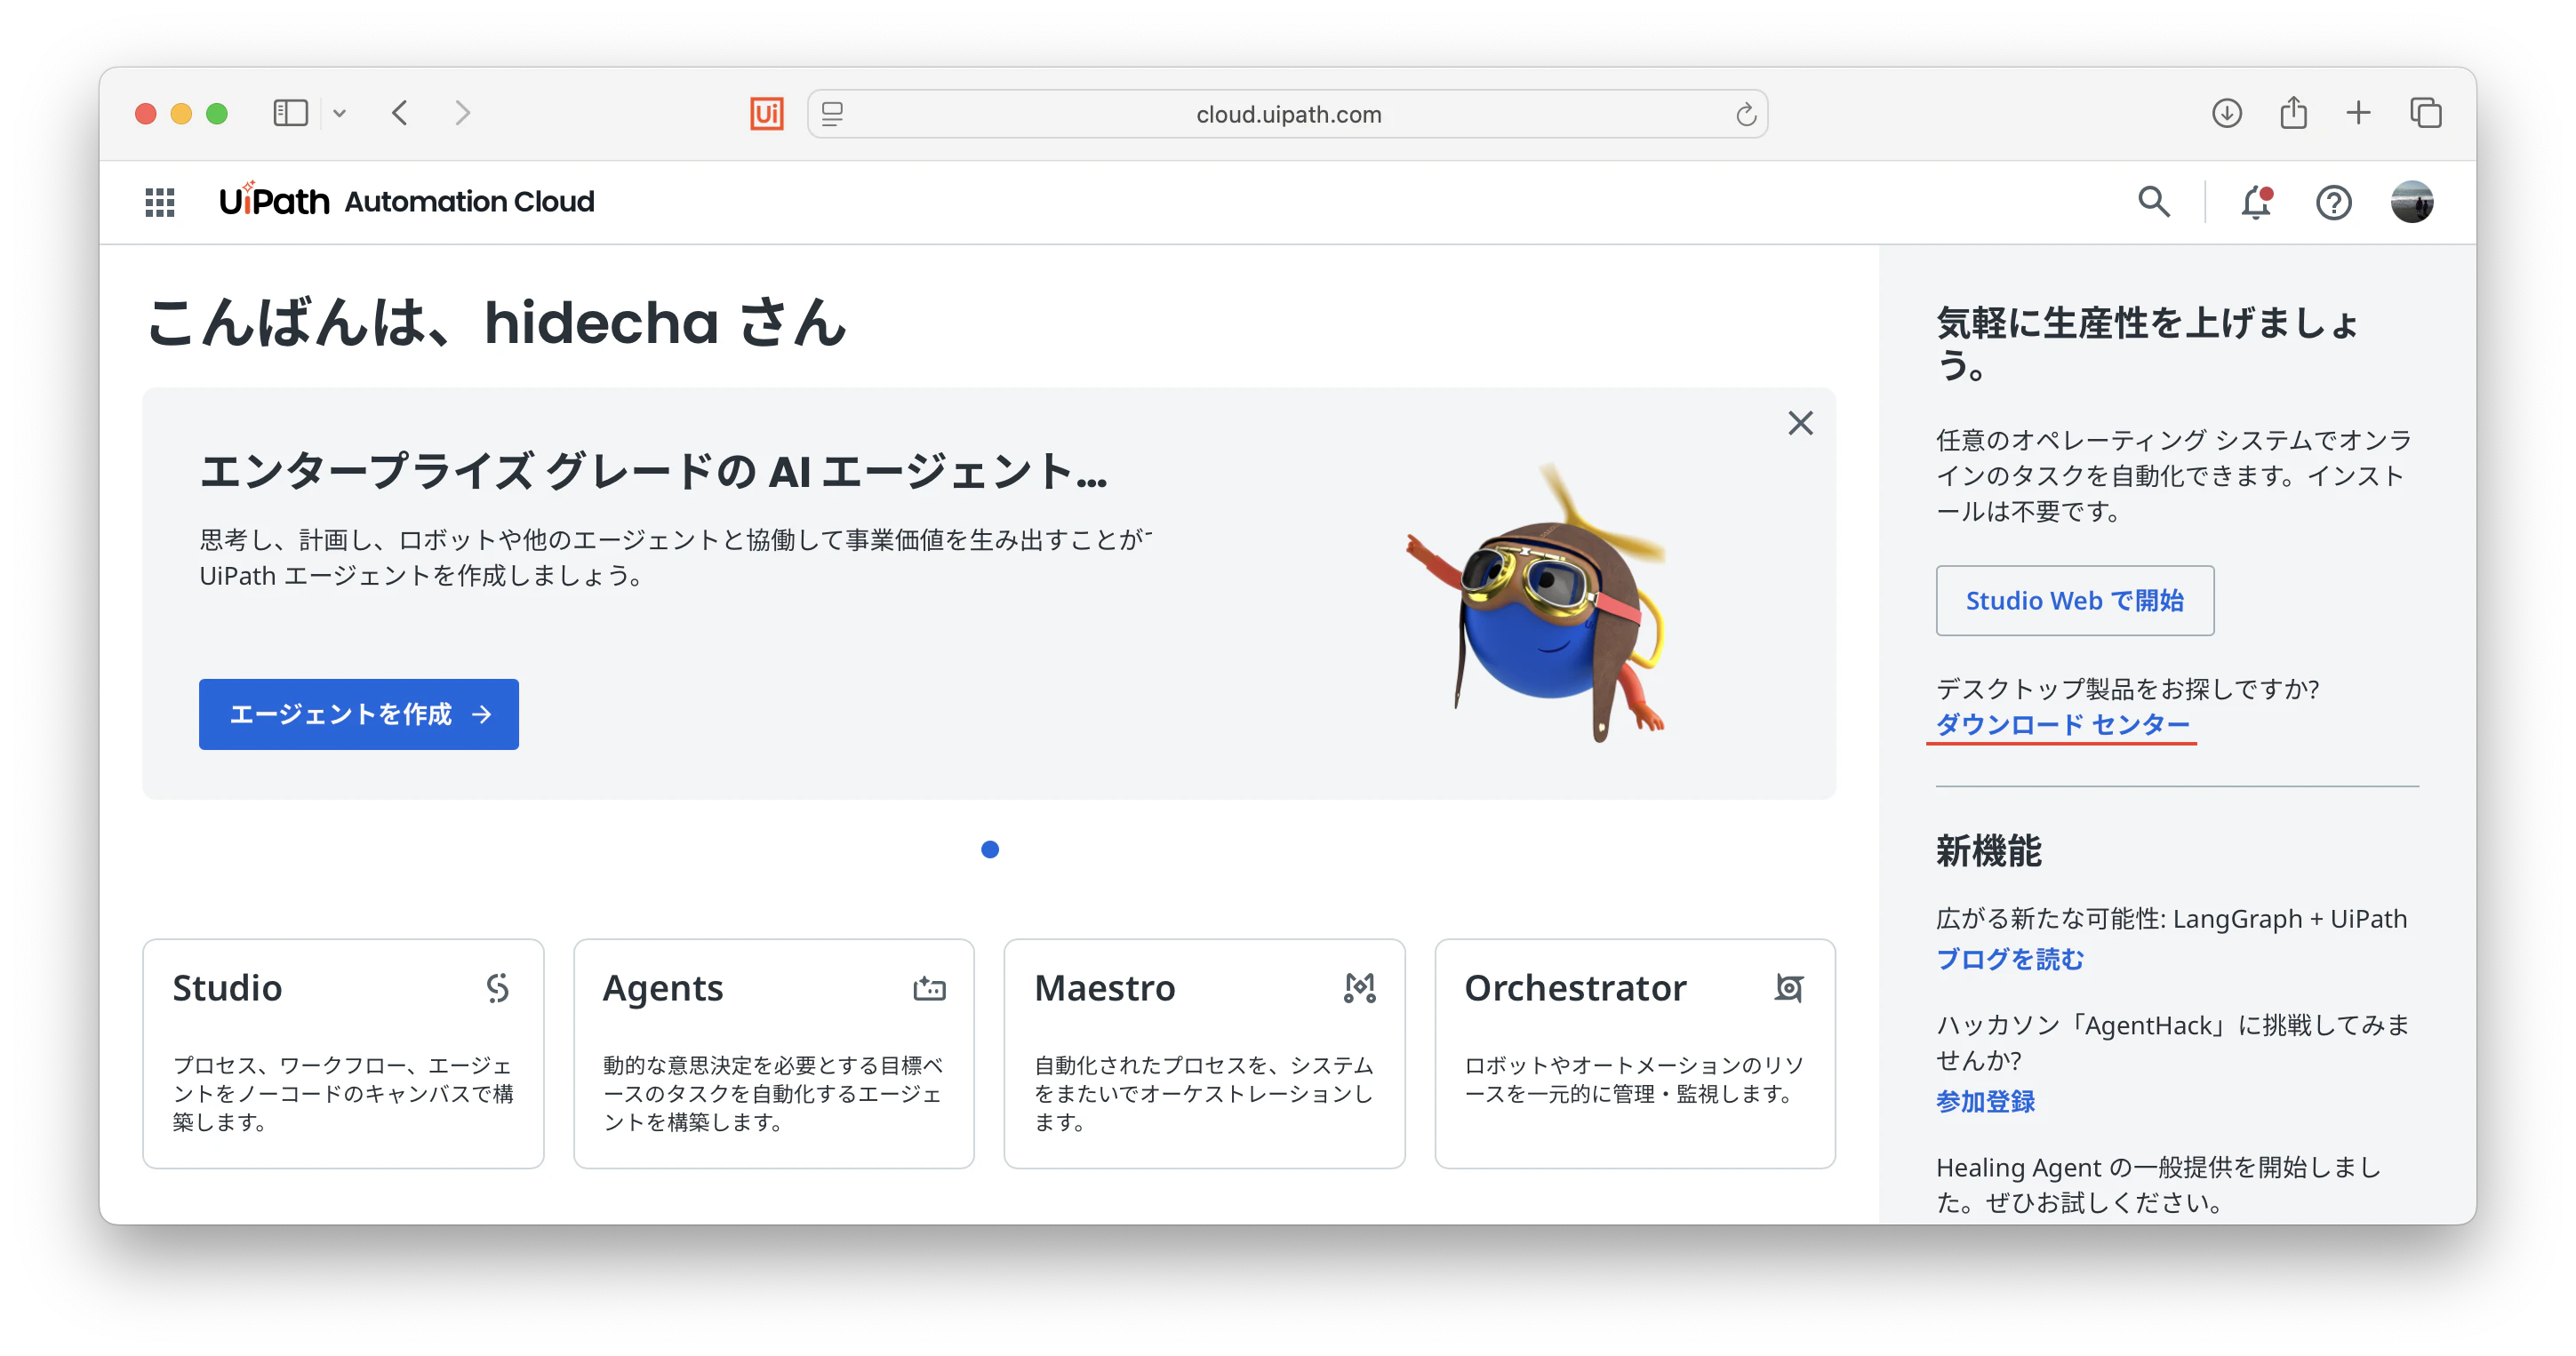Image resolution: width=2576 pixels, height=1356 pixels.
Task: Go back to the previous page
Action: 400,113
